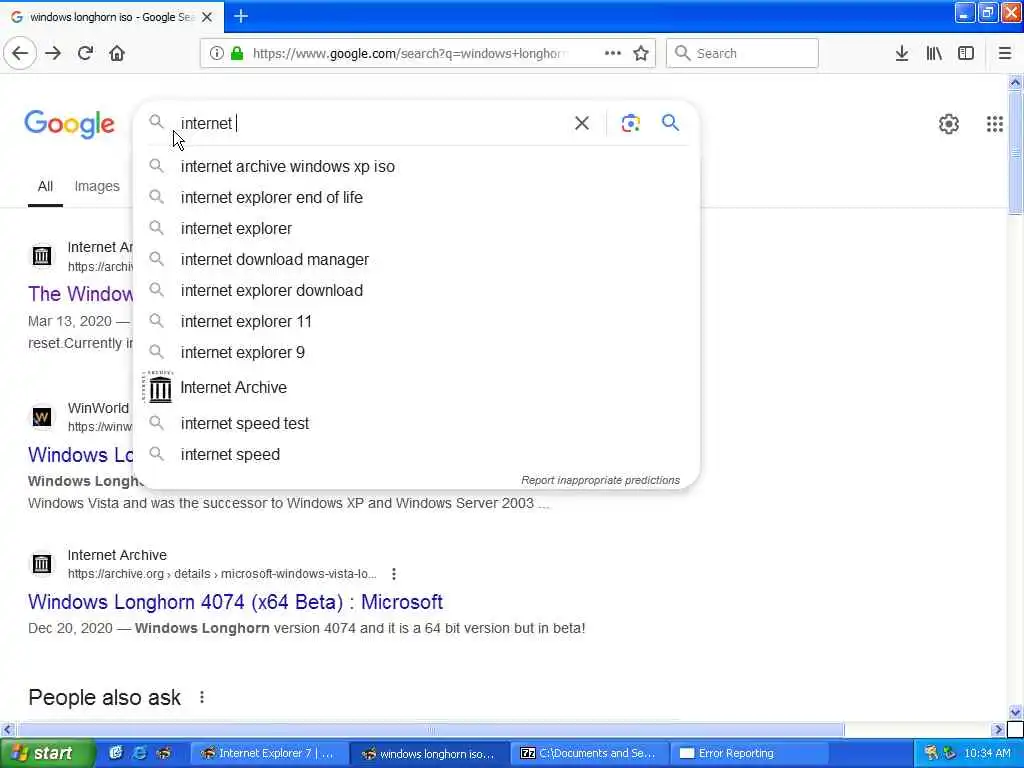Submit search with blue magnifier icon

[670, 122]
